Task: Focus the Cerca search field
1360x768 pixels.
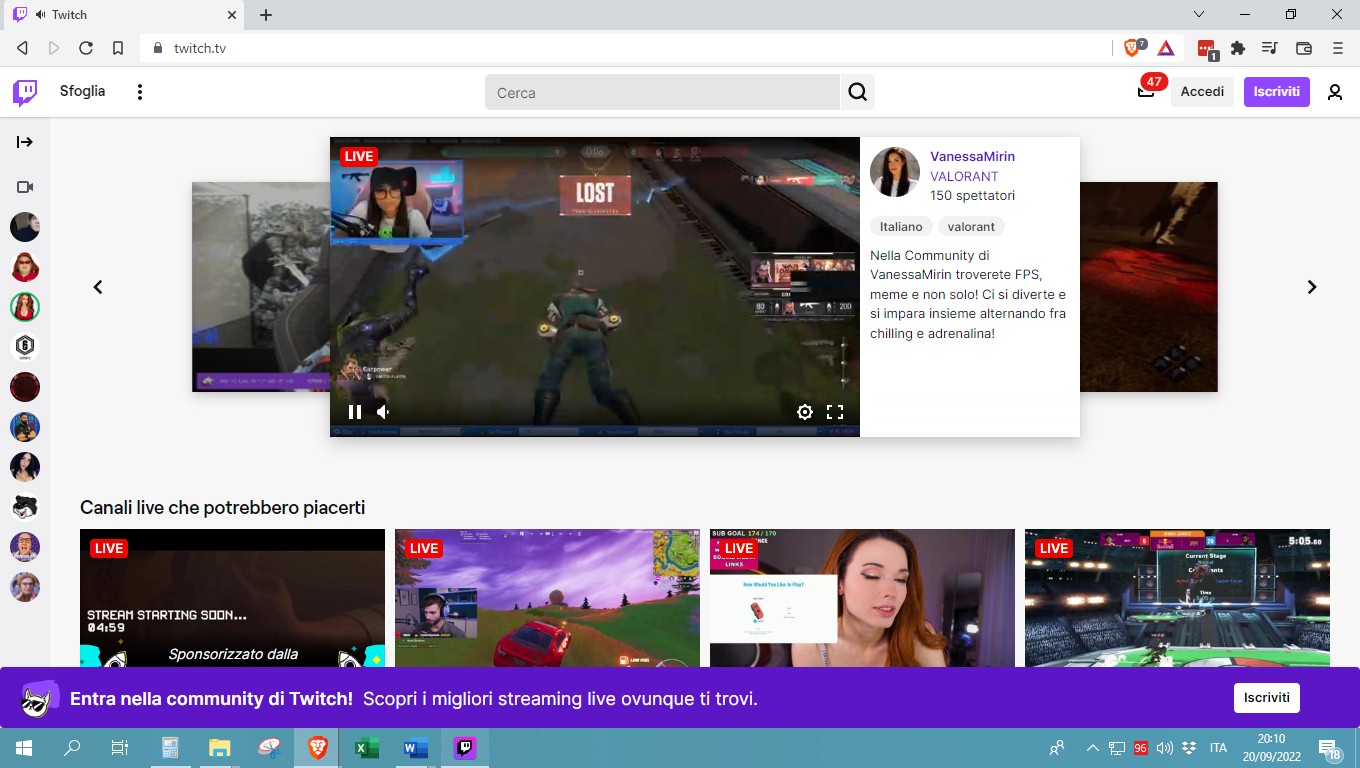Action: [x=663, y=92]
